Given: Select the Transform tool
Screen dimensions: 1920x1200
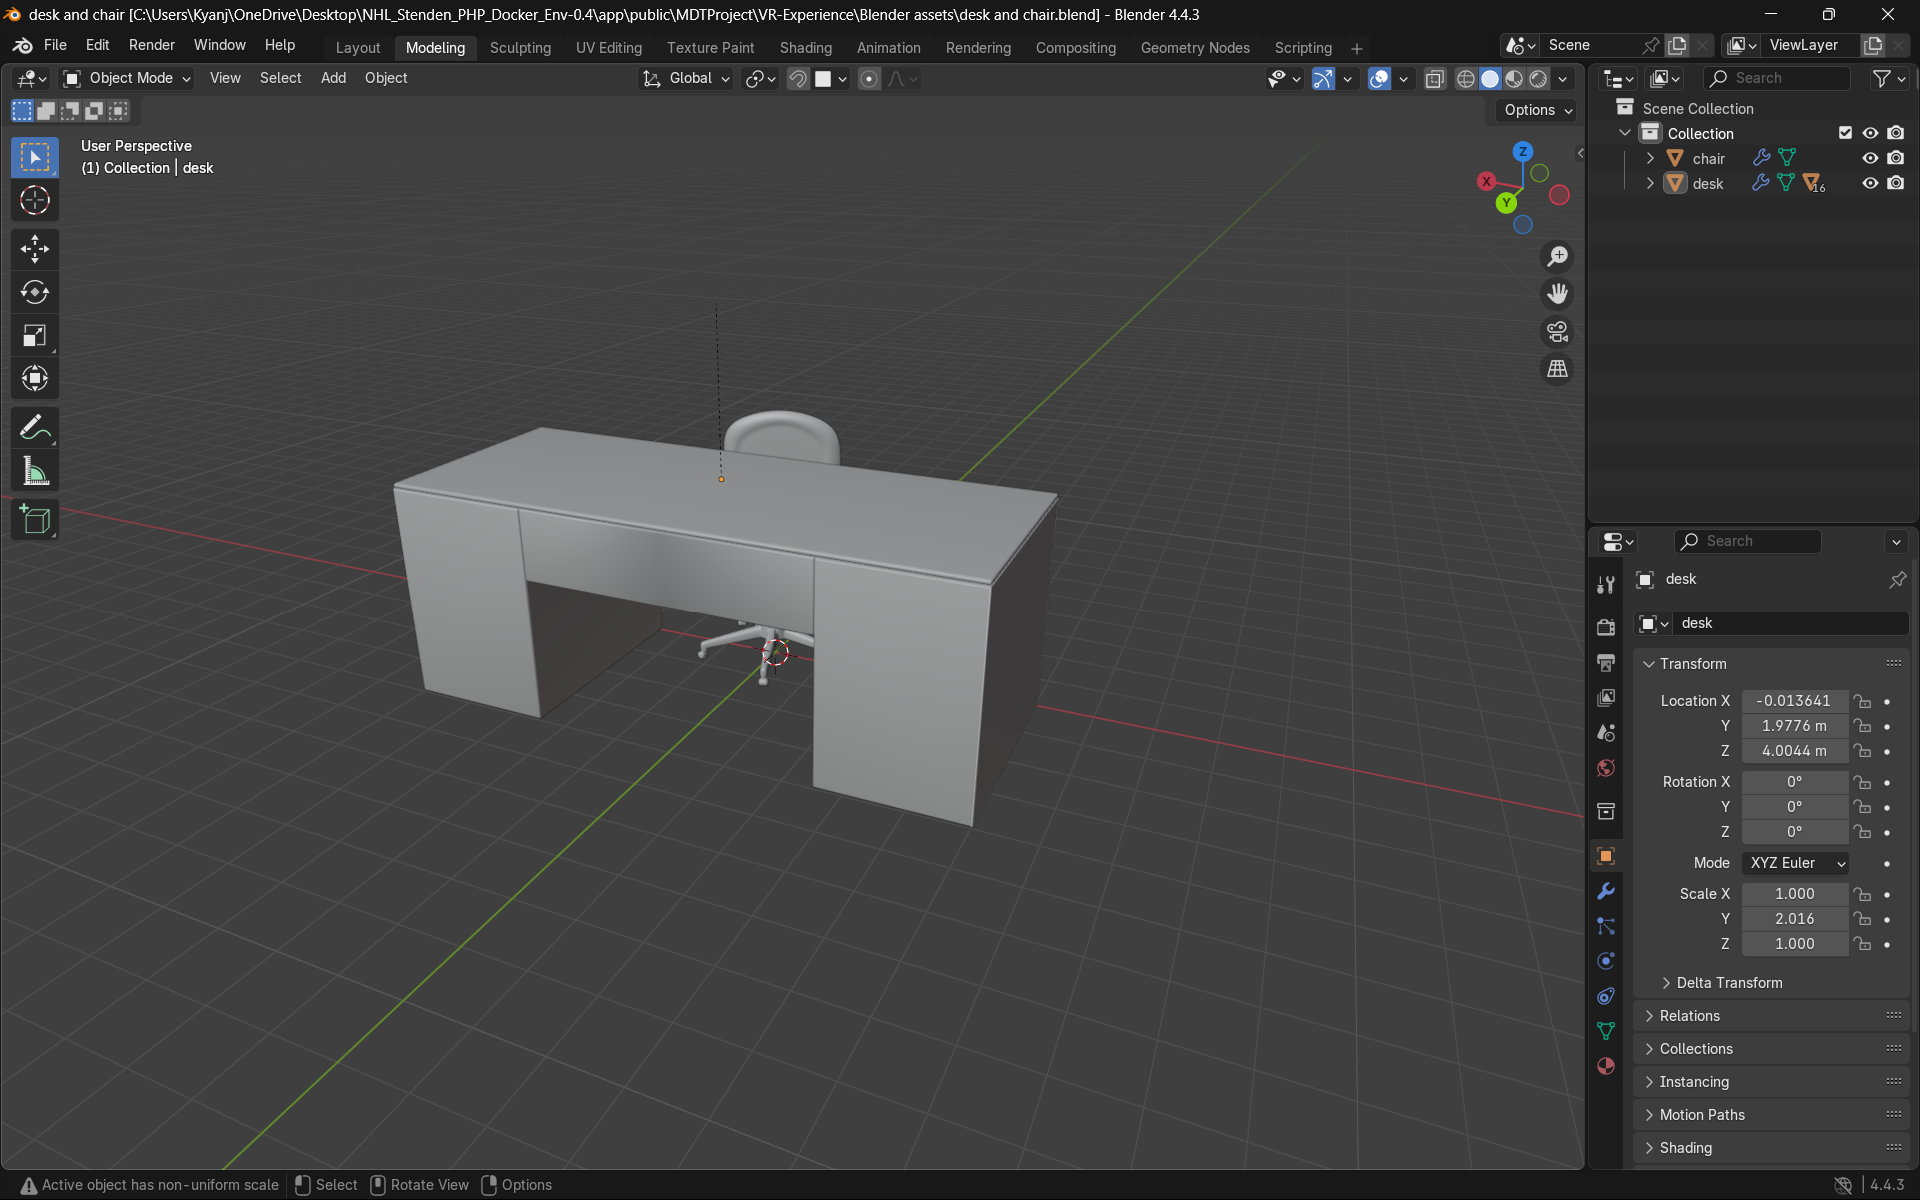Looking at the screenshot, I should point(35,378).
